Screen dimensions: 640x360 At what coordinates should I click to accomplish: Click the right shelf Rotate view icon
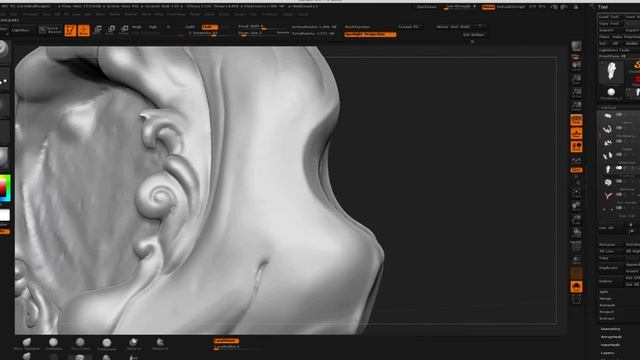[576, 233]
